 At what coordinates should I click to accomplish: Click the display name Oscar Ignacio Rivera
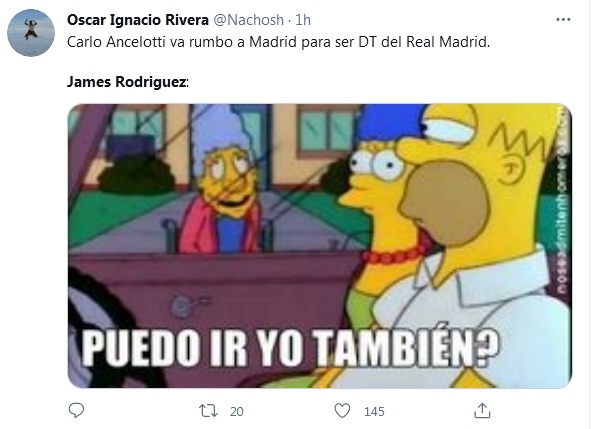[138, 20]
